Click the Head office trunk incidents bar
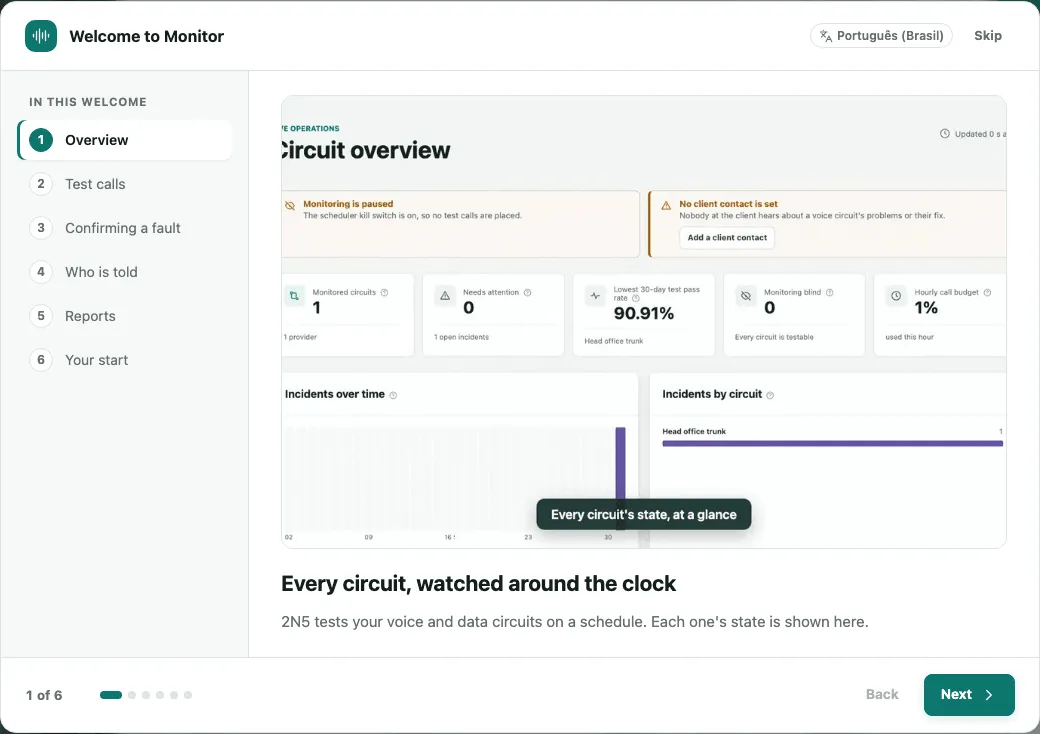This screenshot has width=1040, height=734. (832, 444)
